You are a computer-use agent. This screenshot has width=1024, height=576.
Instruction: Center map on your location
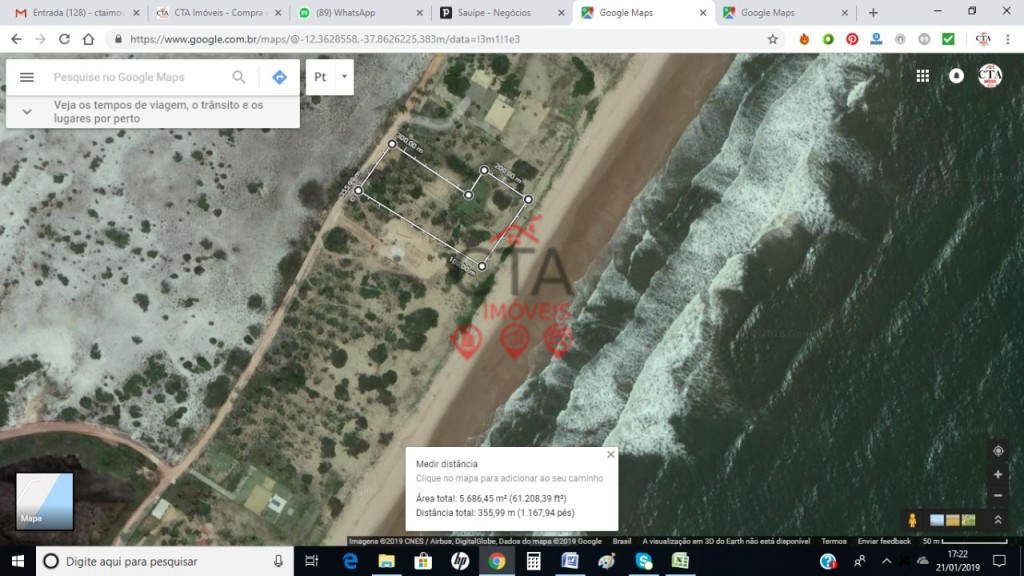tap(997, 451)
